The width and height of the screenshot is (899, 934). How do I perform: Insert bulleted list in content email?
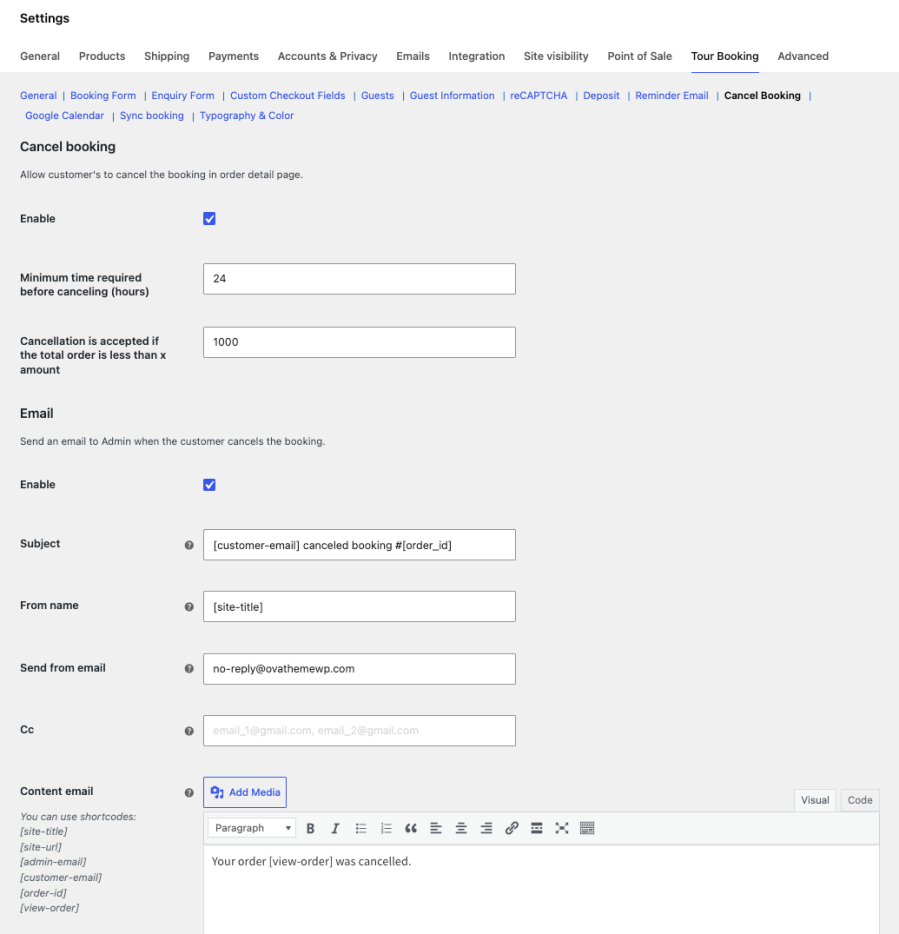pyautogui.click(x=360, y=828)
